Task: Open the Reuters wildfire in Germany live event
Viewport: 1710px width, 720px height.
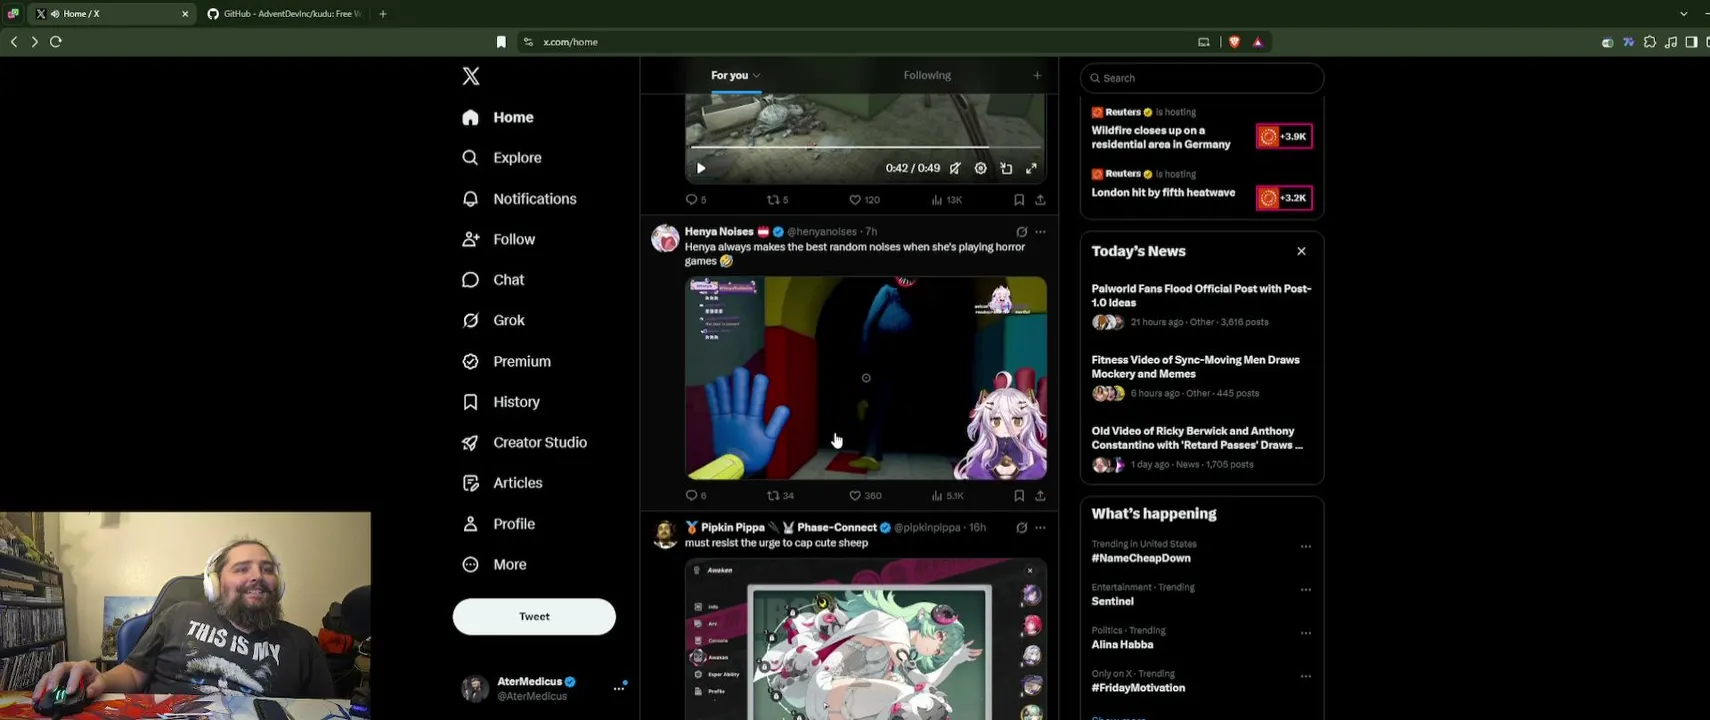Action: pyautogui.click(x=1161, y=137)
